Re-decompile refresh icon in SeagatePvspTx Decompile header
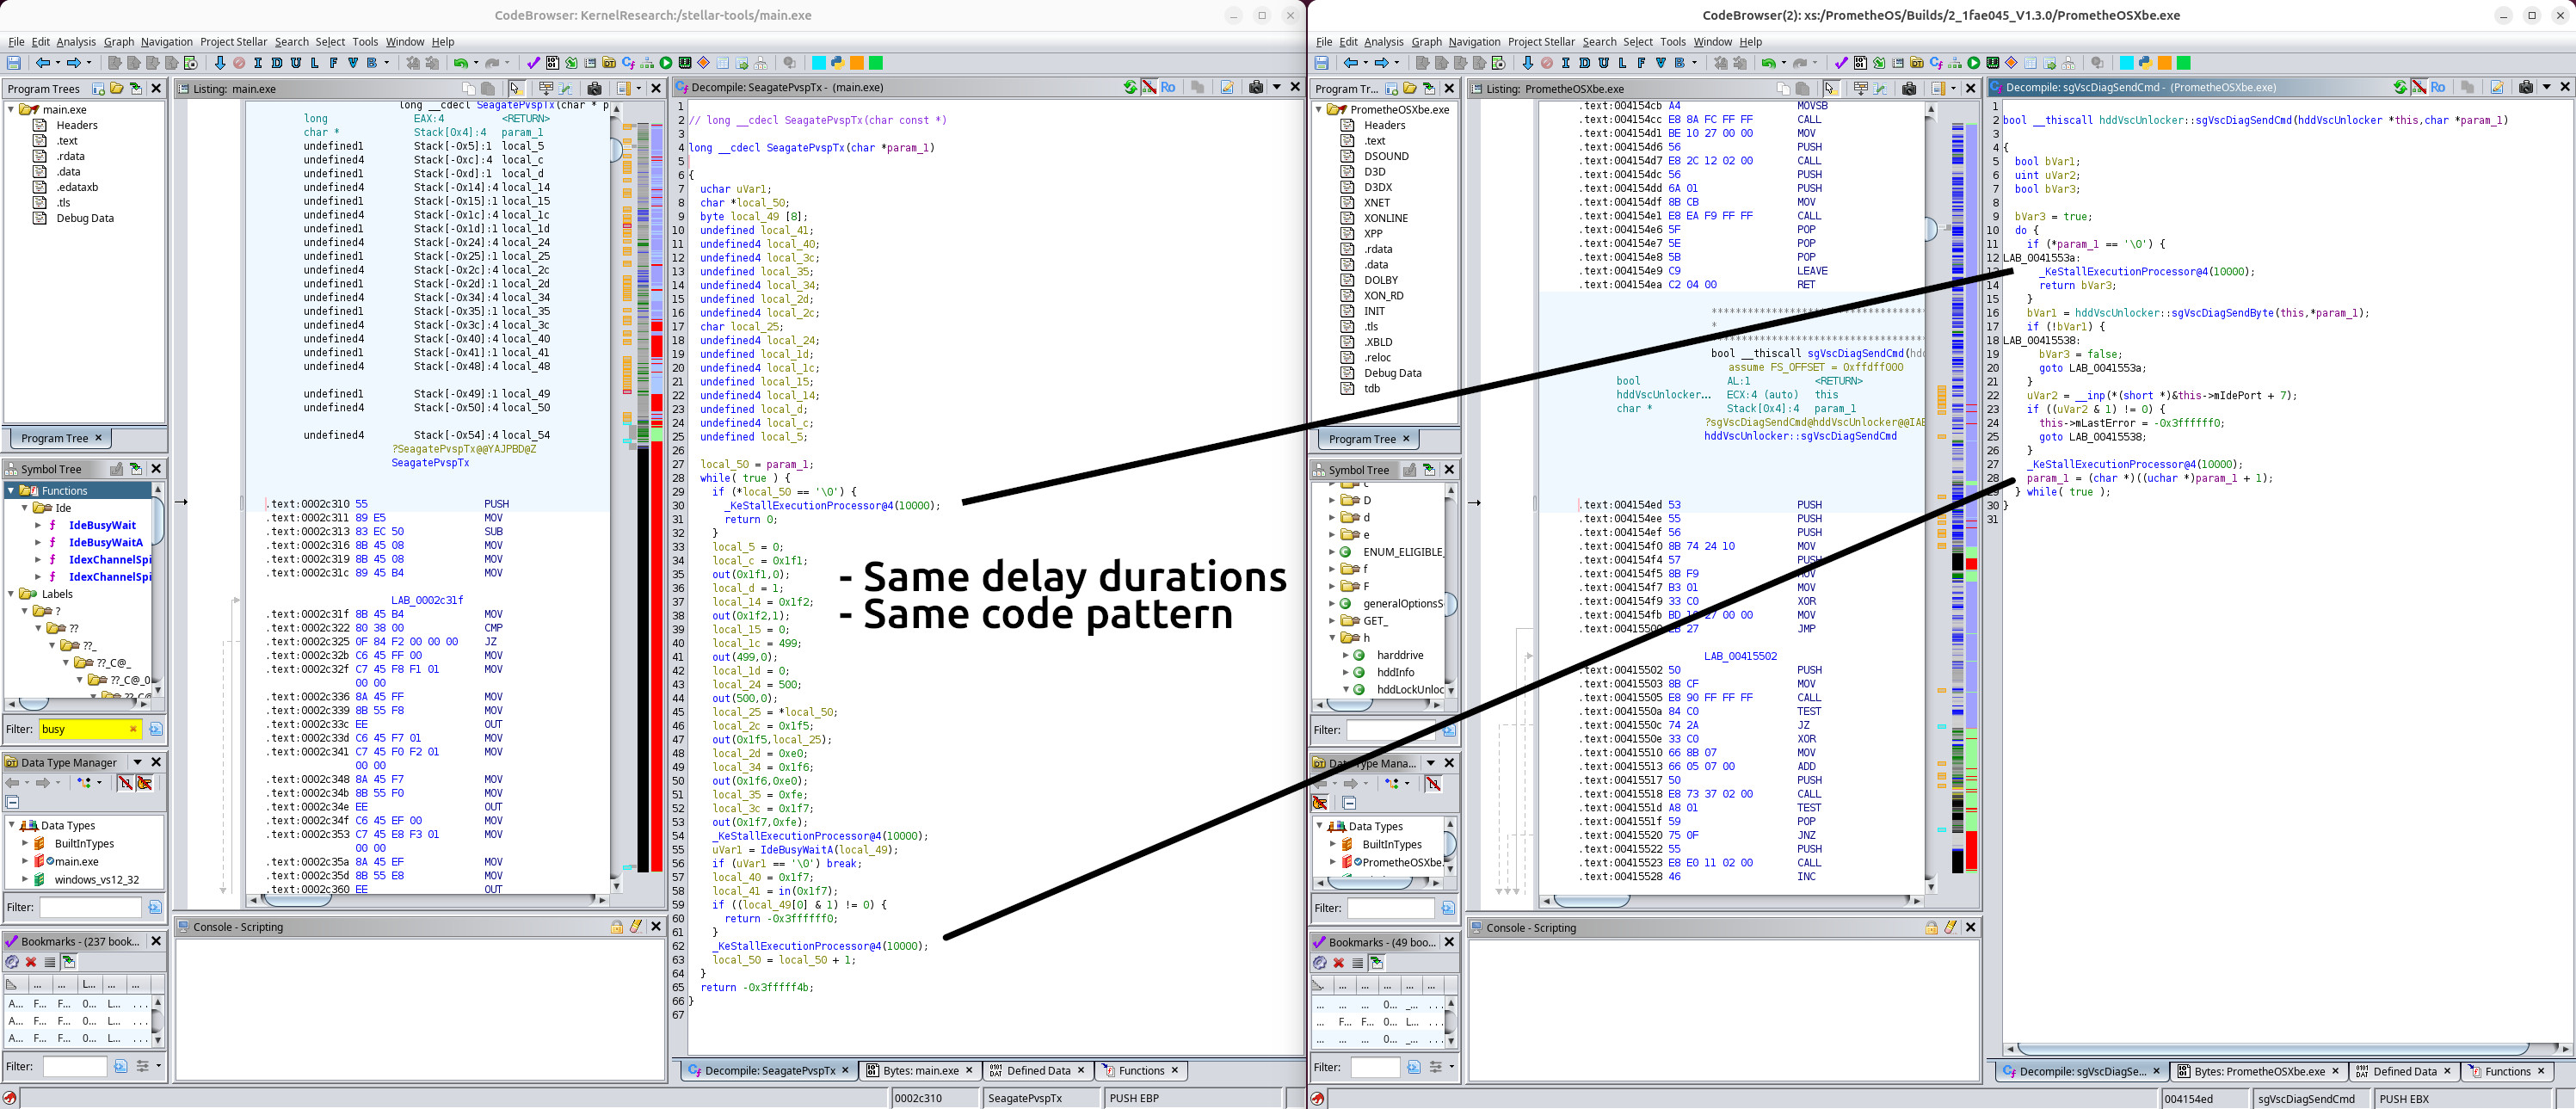 coord(1130,87)
